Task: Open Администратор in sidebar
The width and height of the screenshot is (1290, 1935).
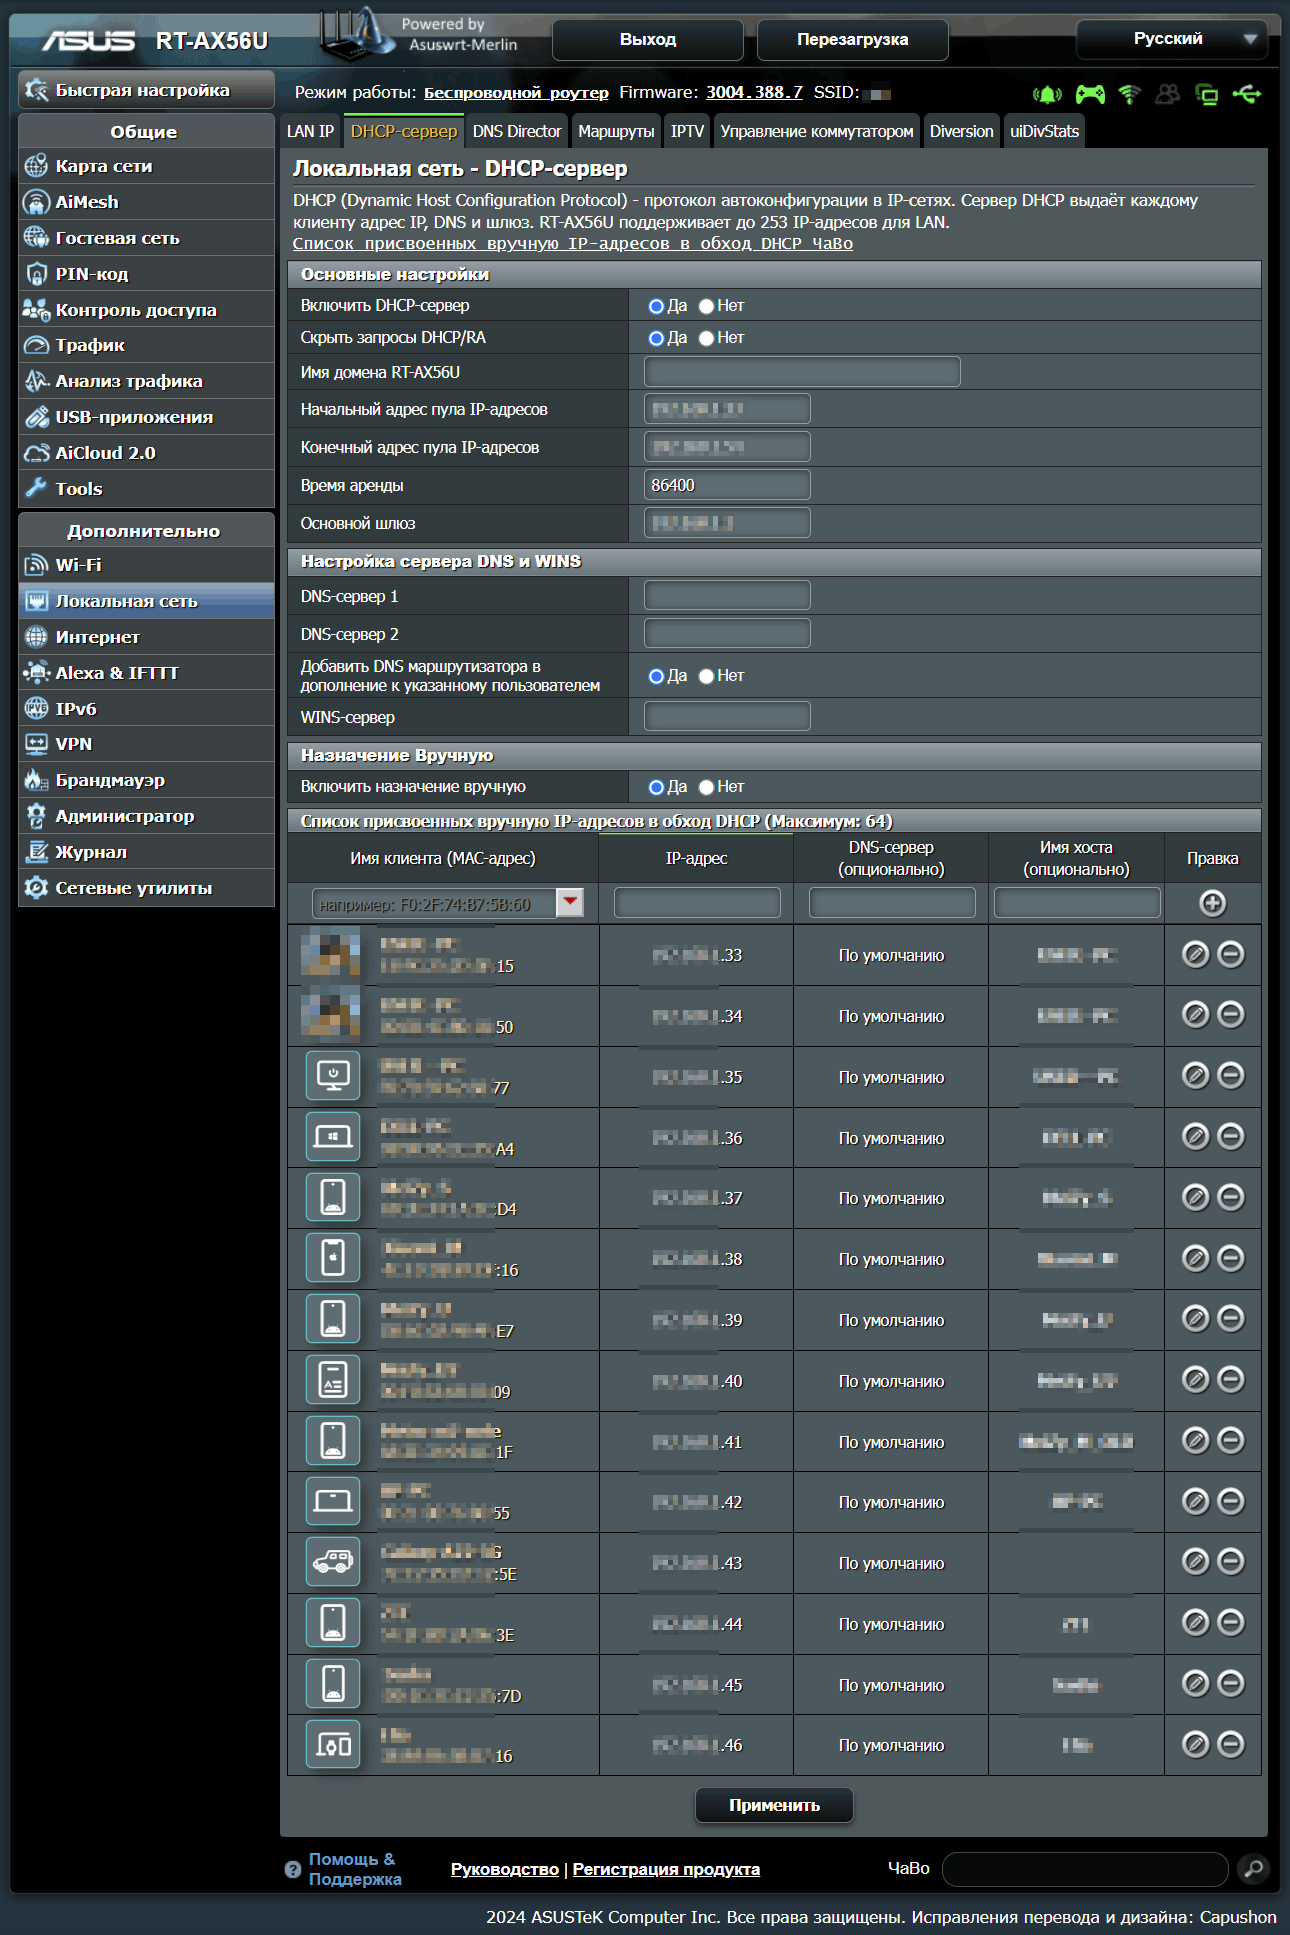Action: [x=146, y=816]
